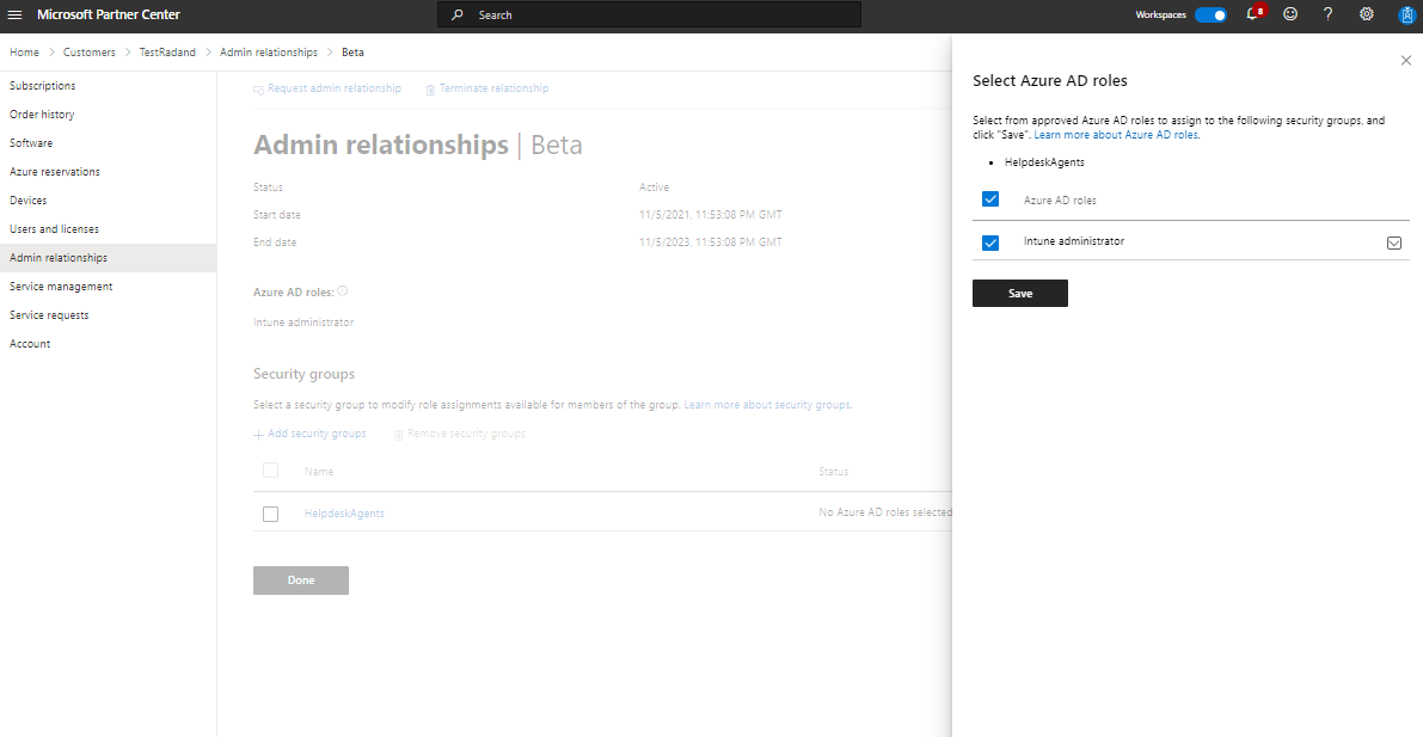Viewport: 1423px width, 737px height.
Task: Click the start date value 11/5/2021
Action: [711, 215]
